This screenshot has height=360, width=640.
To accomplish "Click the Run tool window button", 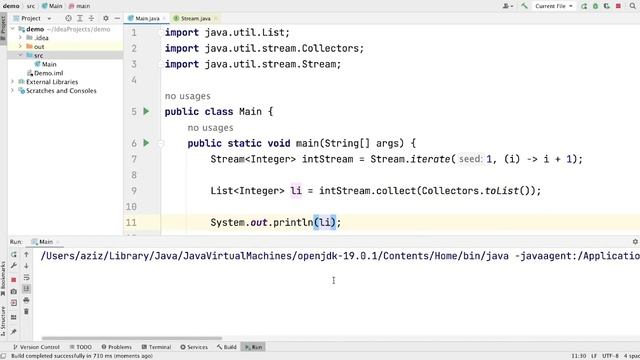I will tap(253, 347).
